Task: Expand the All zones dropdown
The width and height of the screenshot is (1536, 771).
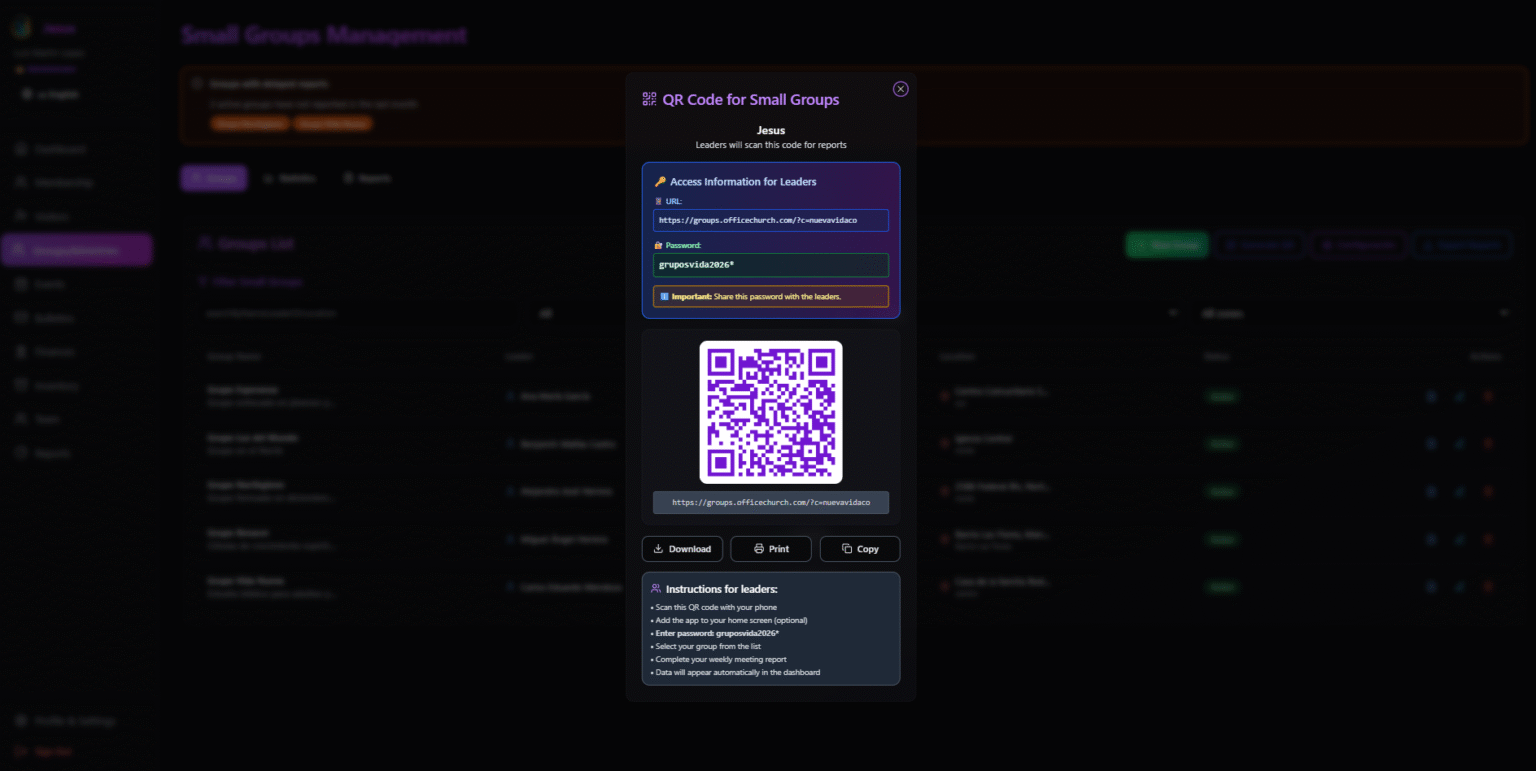Action: 1355,313
